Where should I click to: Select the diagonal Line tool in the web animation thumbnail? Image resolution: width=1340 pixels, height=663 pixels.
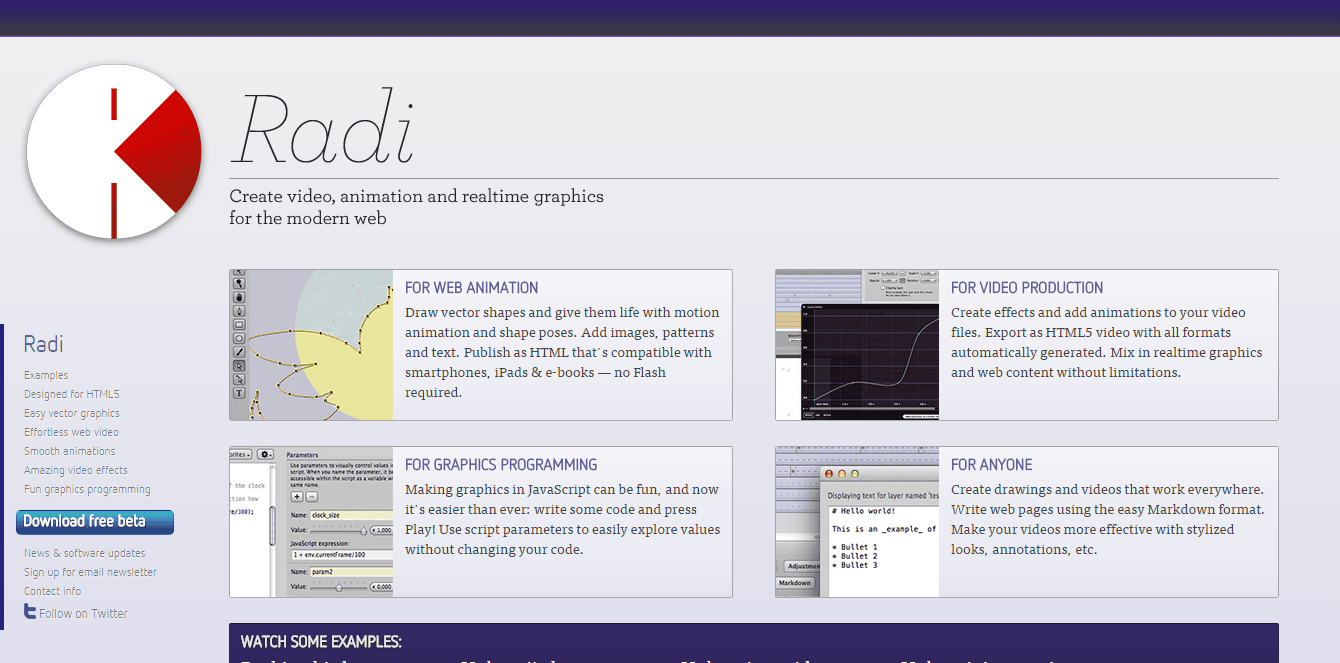point(239,352)
